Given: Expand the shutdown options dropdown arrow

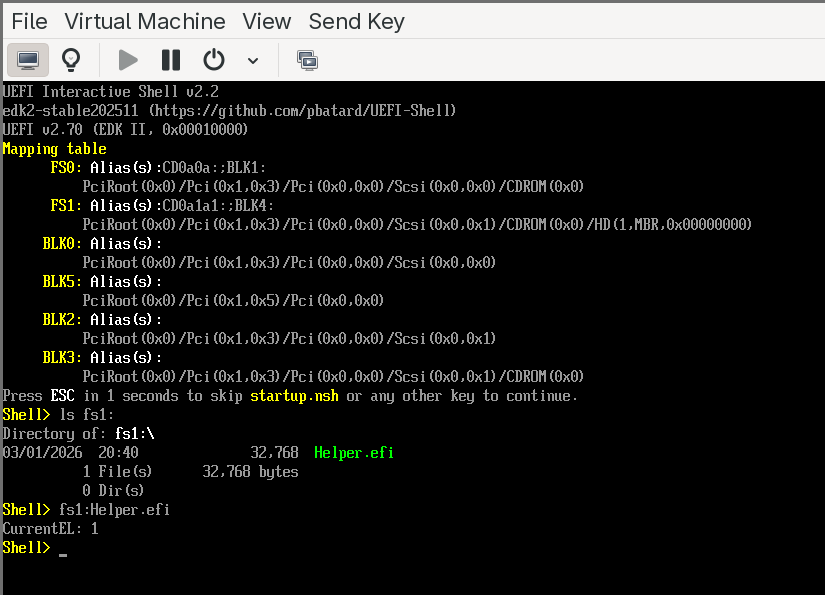Looking at the screenshot, I should point(253,61).
